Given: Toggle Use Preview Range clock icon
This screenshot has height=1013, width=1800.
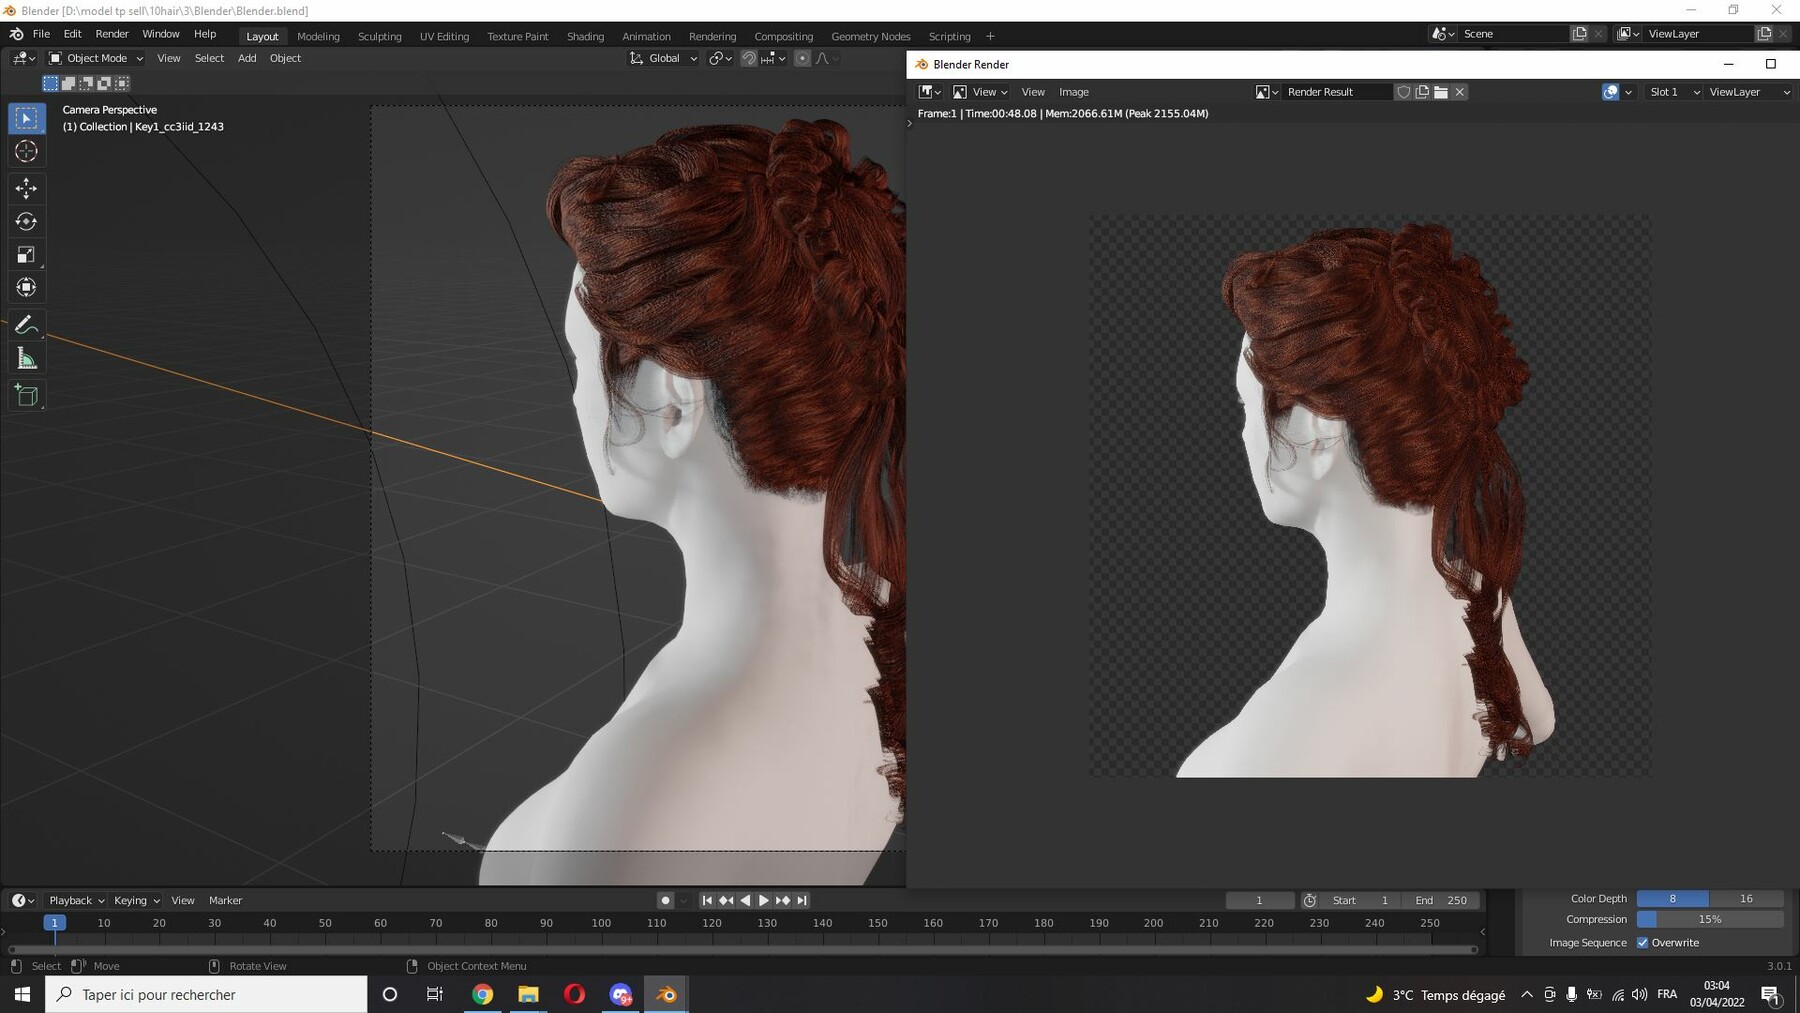Looking at the screenshot, I should click(1310, 901).
